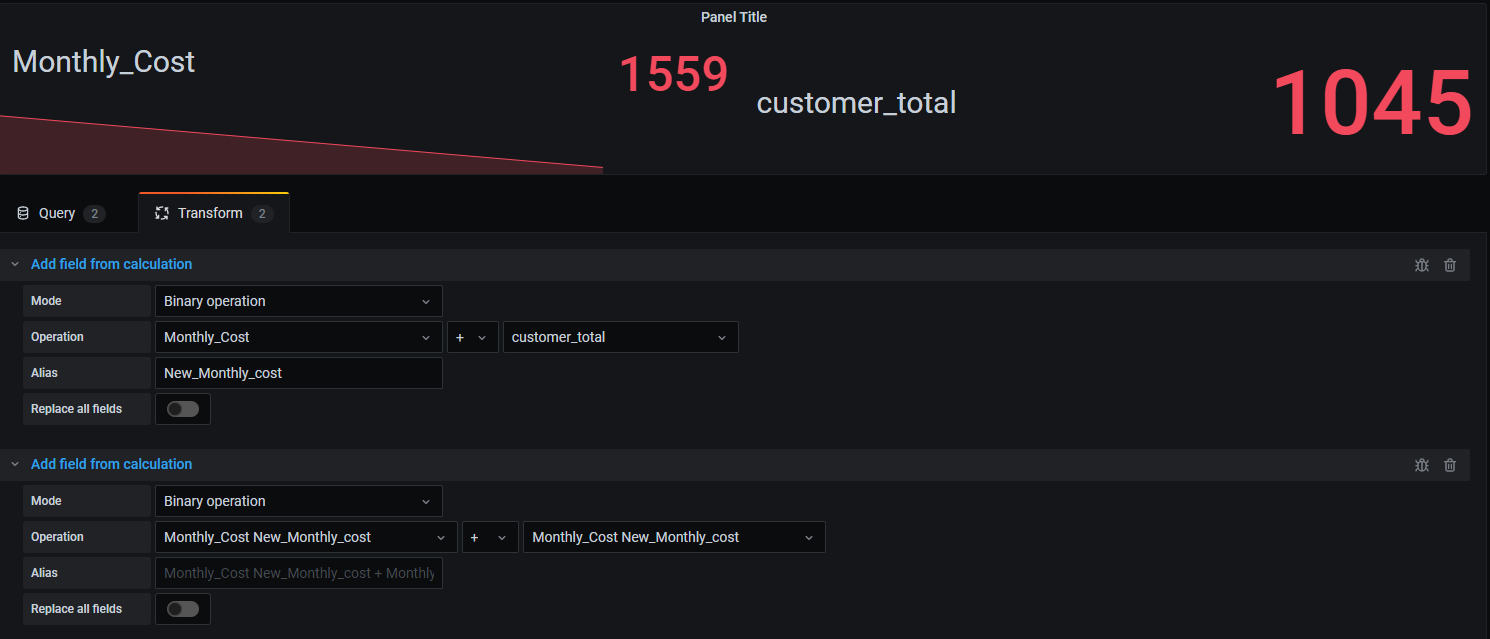The height and width of the screenshot is (639, 1490).
Task: Delete the first Add field from calculation transform
Action: point(1450,265)
